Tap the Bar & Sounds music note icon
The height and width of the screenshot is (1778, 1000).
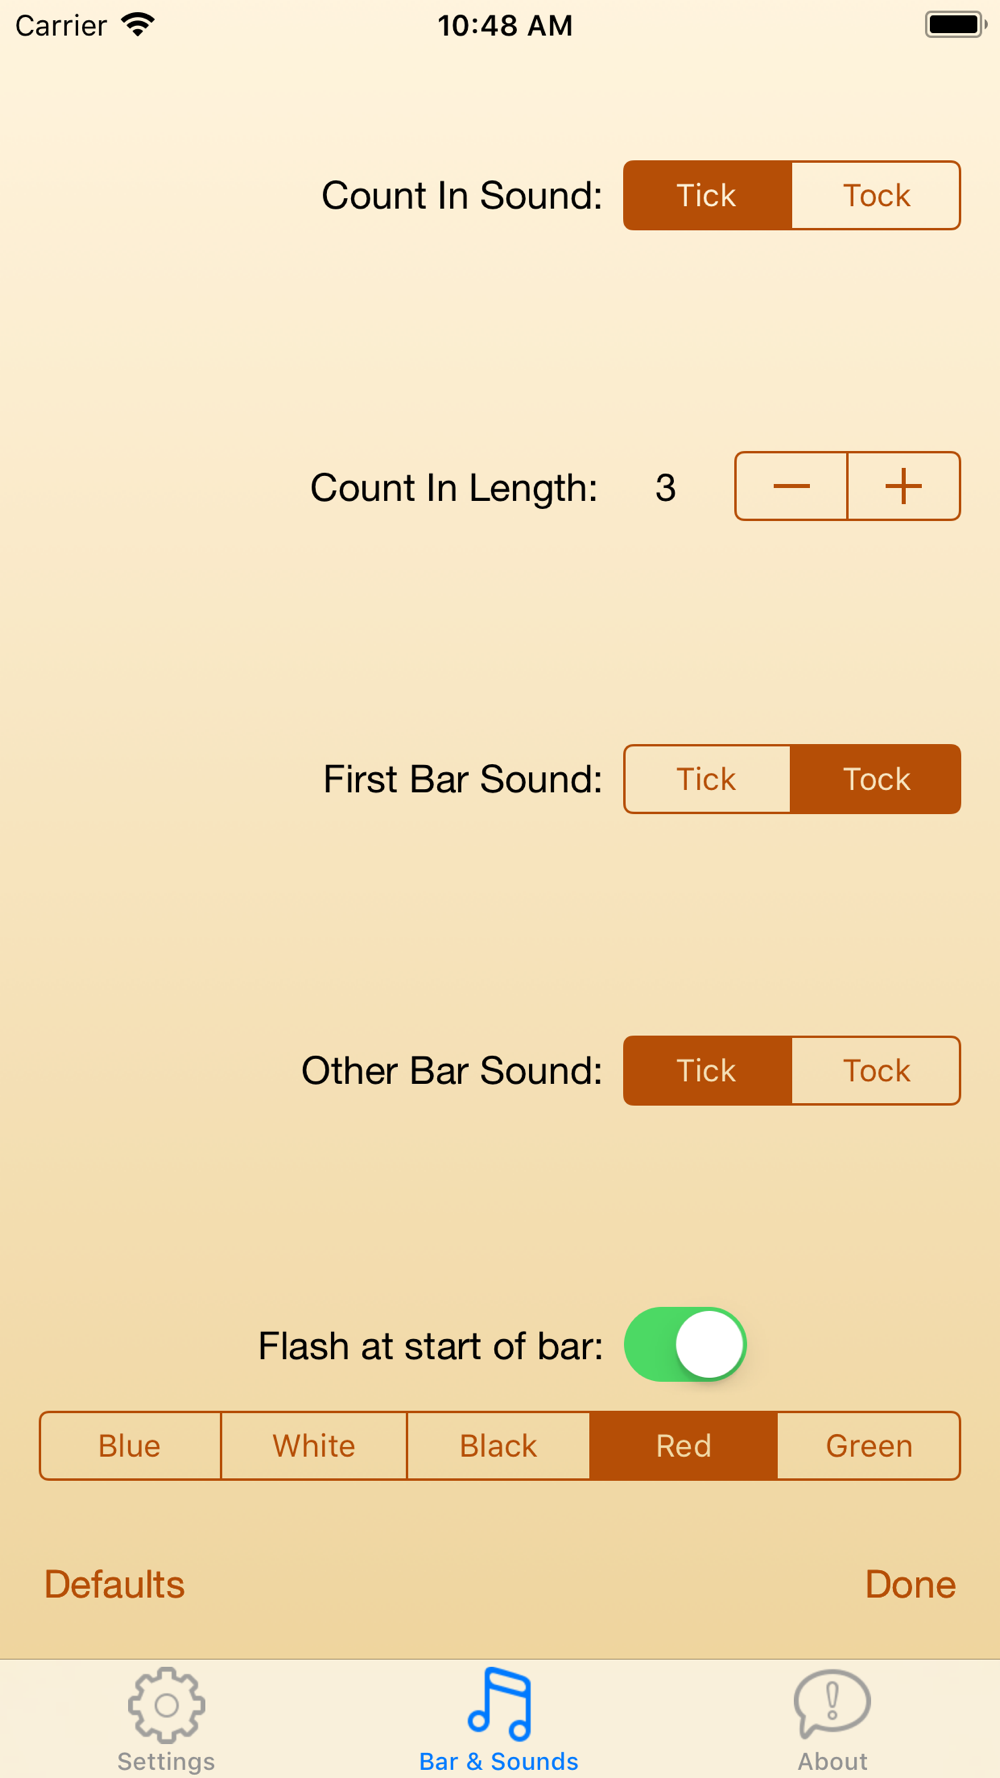point(499,1704)
